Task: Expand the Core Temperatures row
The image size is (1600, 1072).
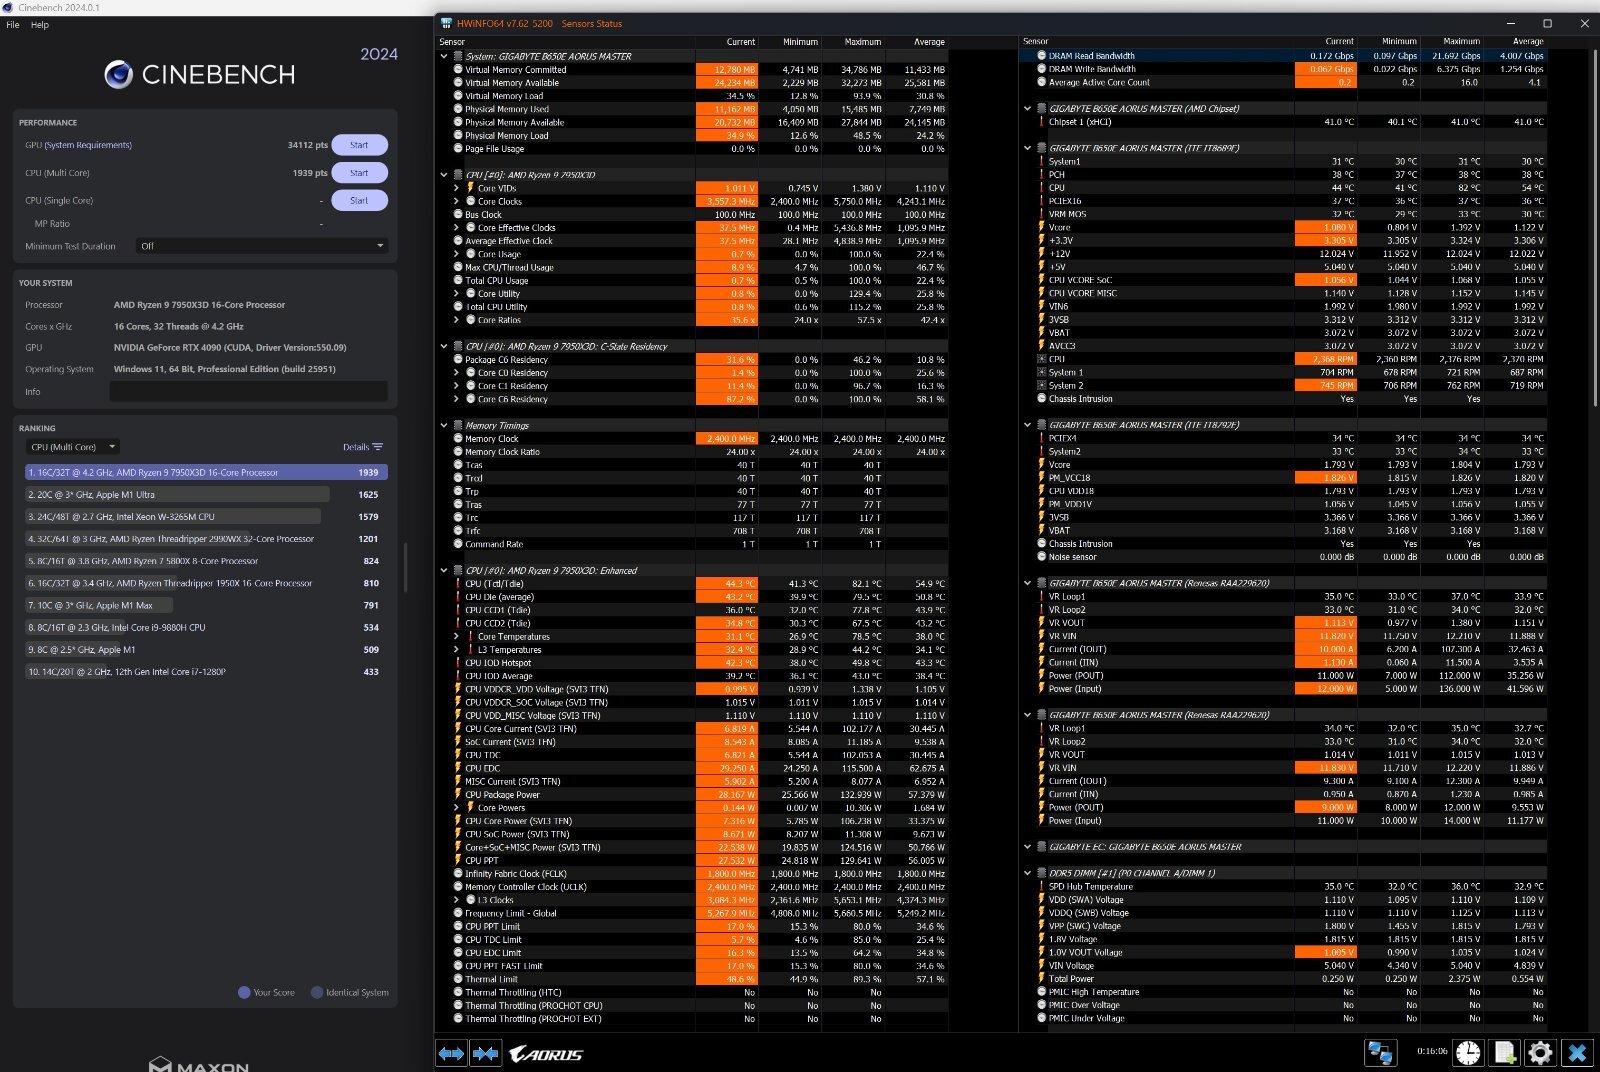Action: pos(457,636)
